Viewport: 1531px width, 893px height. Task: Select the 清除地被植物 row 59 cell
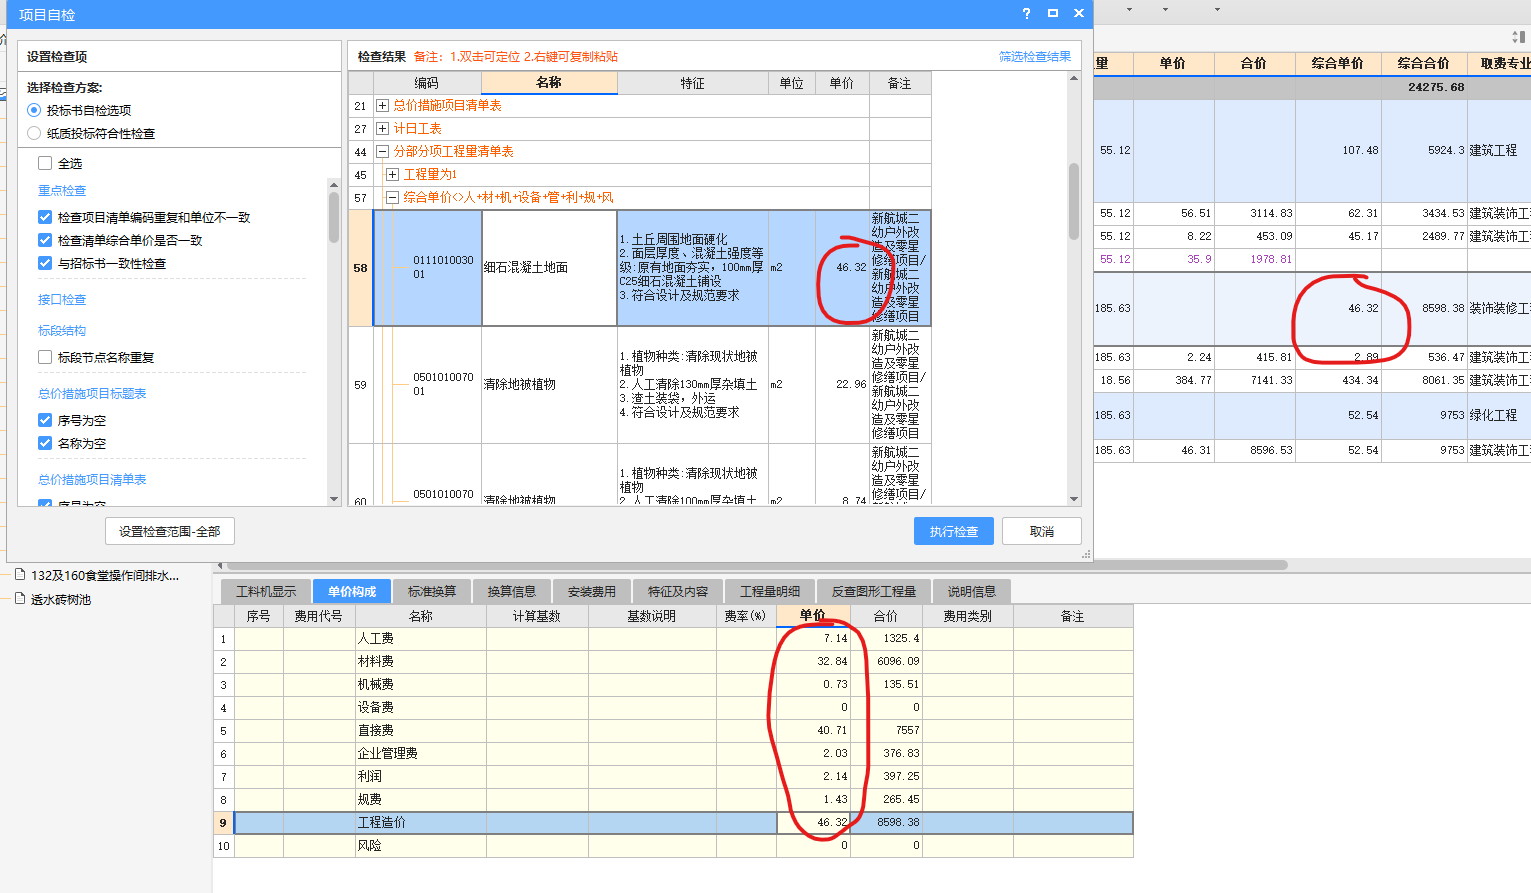(x=549, y=384)
